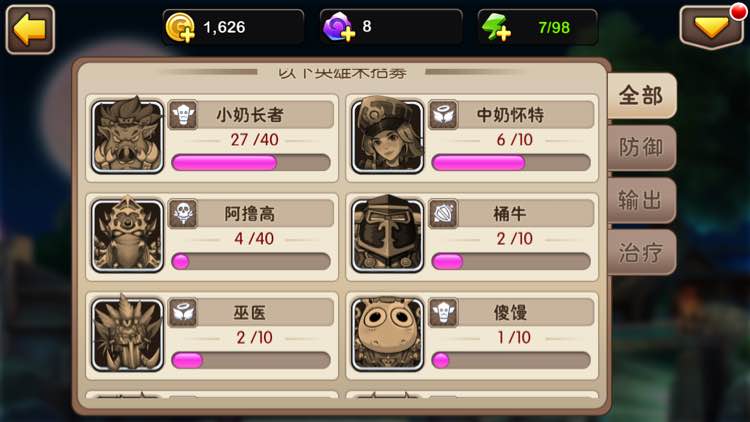
Task: Expand the top-right dropdown arrow menu
Action: 711,28
